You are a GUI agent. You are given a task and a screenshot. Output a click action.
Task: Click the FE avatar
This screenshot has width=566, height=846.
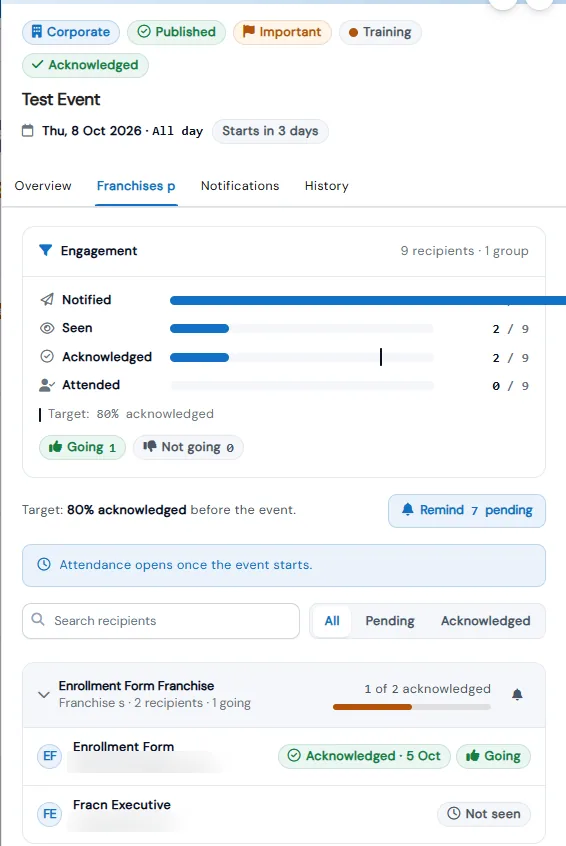click(x=50, y=814)
